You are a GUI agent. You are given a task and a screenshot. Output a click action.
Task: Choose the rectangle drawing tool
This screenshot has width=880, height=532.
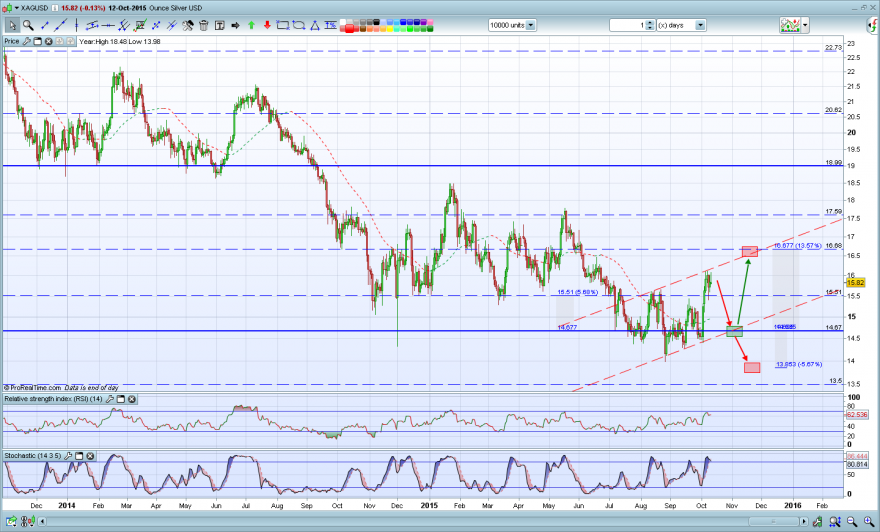coord(283,25)
